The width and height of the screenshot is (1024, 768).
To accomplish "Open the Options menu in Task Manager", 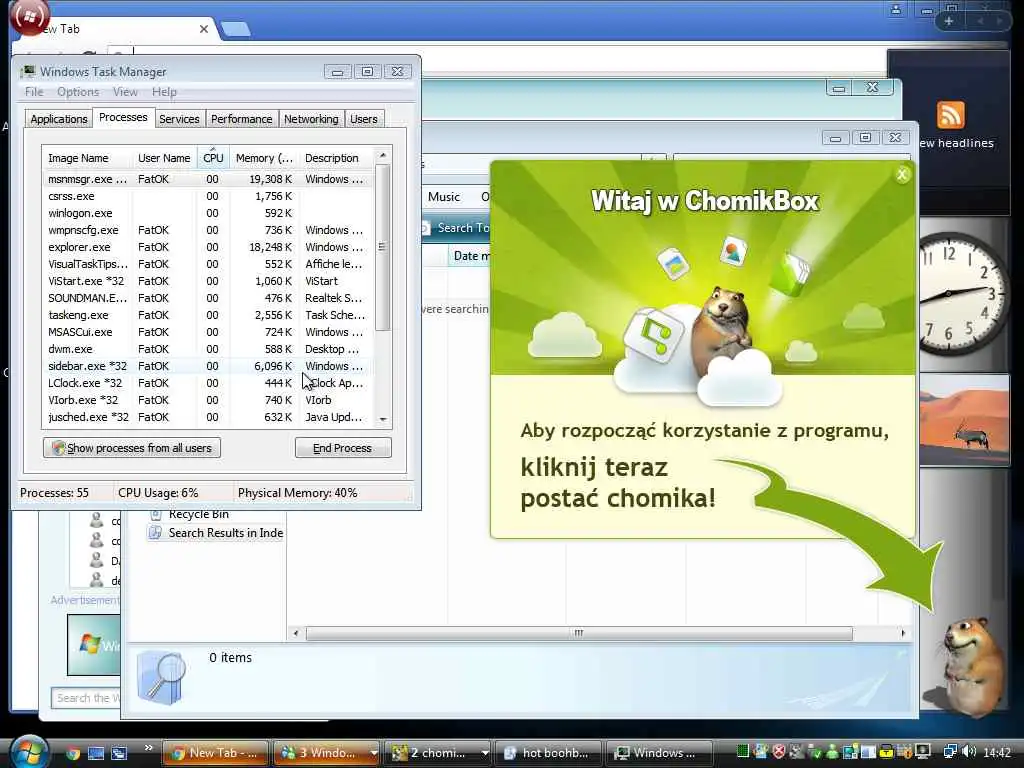I will [x=78, y=92].
